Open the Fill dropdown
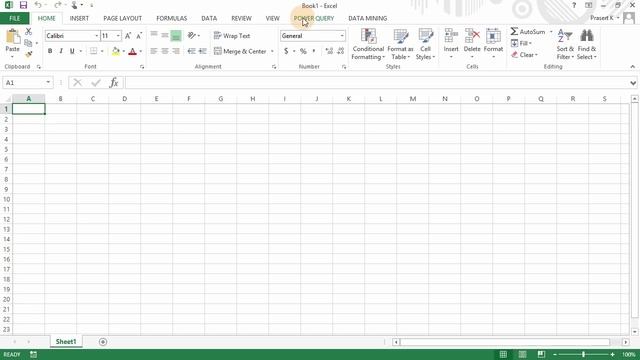 coord(521,43)
